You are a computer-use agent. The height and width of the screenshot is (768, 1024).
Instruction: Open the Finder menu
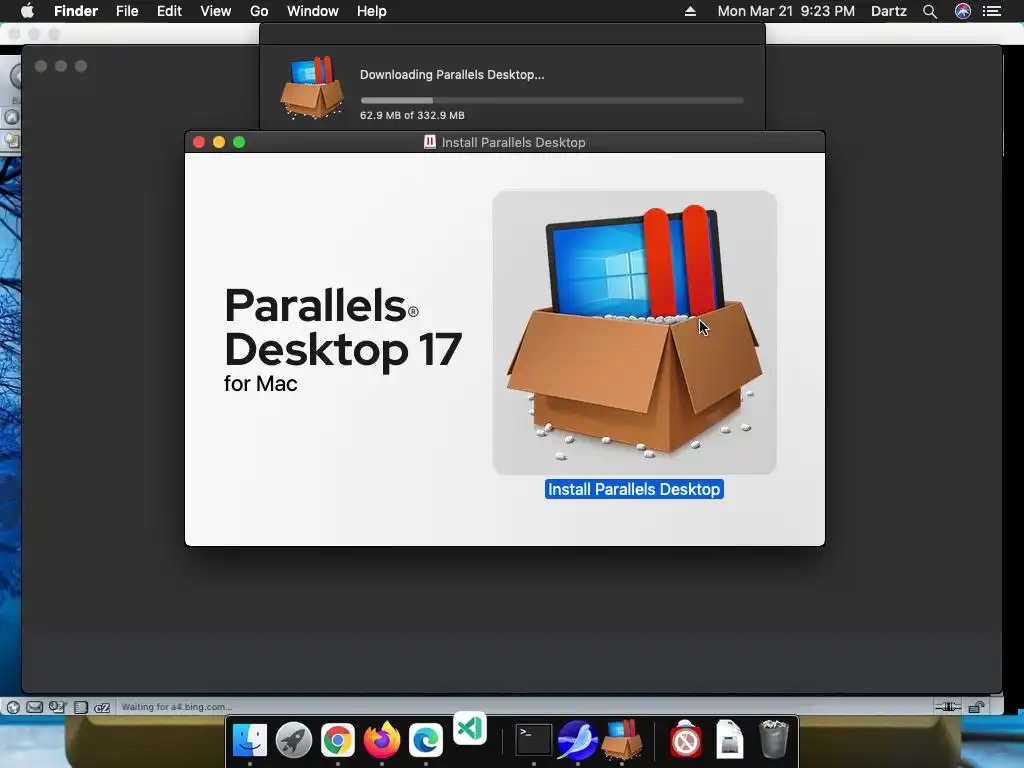pyautogui.click(x=76, y=11)
